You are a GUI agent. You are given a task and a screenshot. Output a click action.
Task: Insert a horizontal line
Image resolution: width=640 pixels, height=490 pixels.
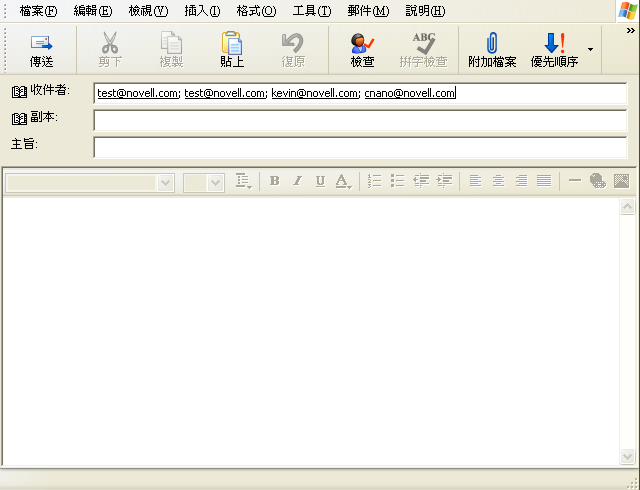coord(575,180)
